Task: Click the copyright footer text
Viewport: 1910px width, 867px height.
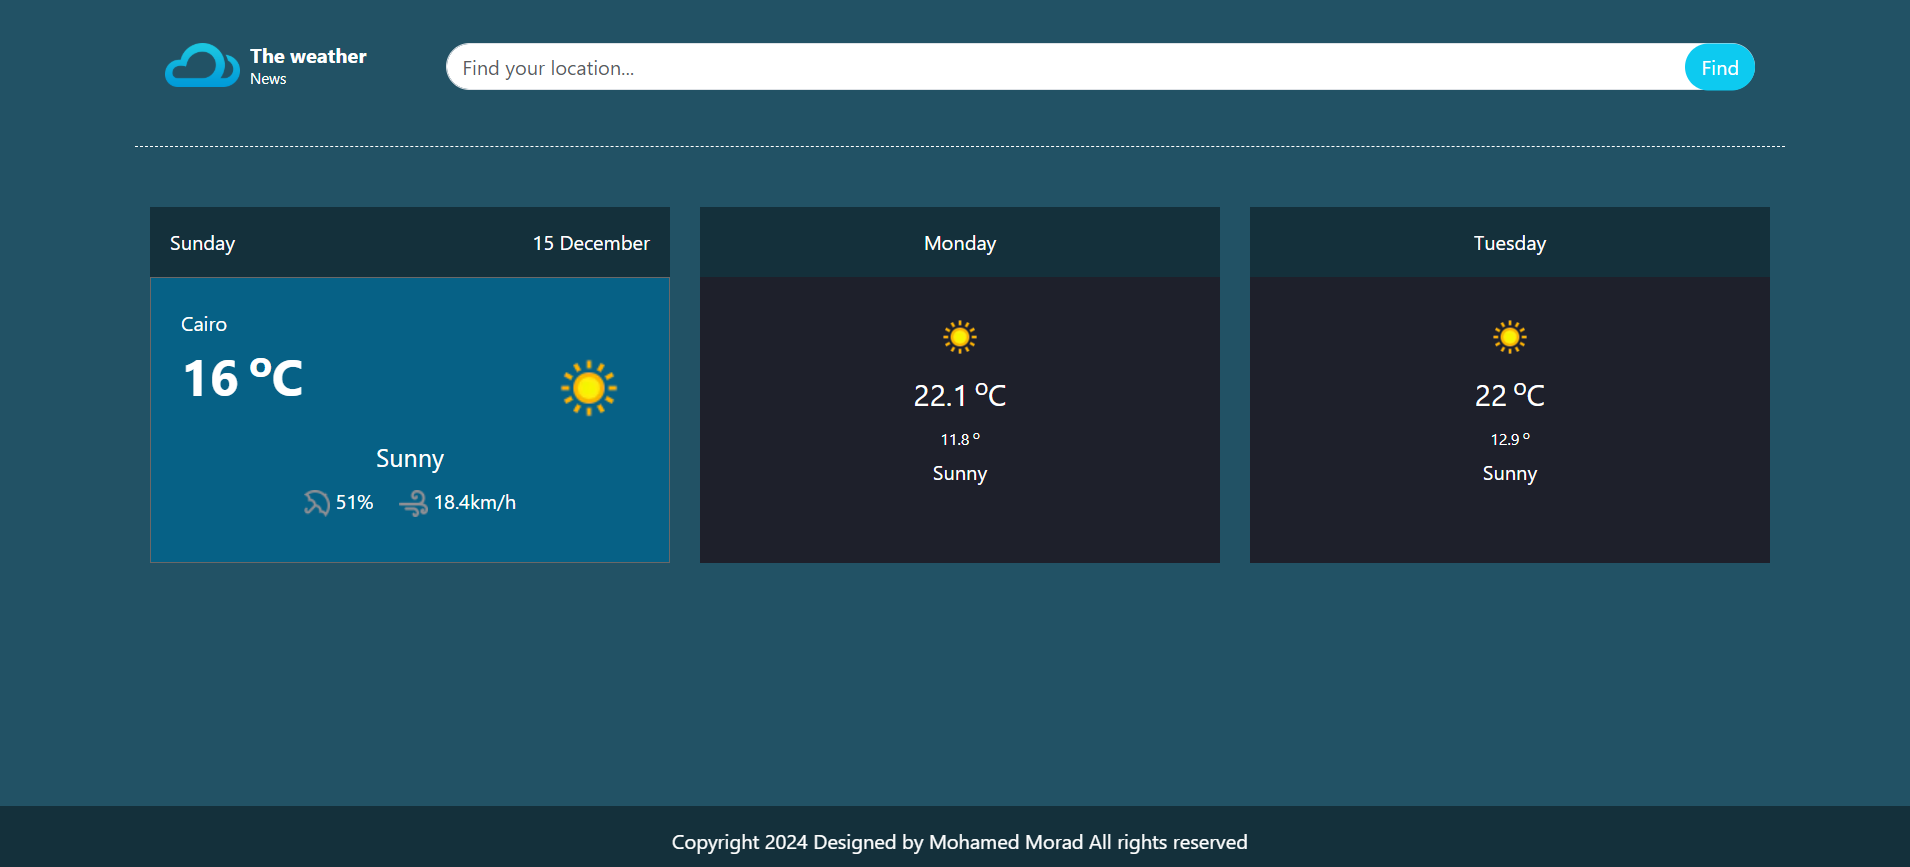Action: 960,842
